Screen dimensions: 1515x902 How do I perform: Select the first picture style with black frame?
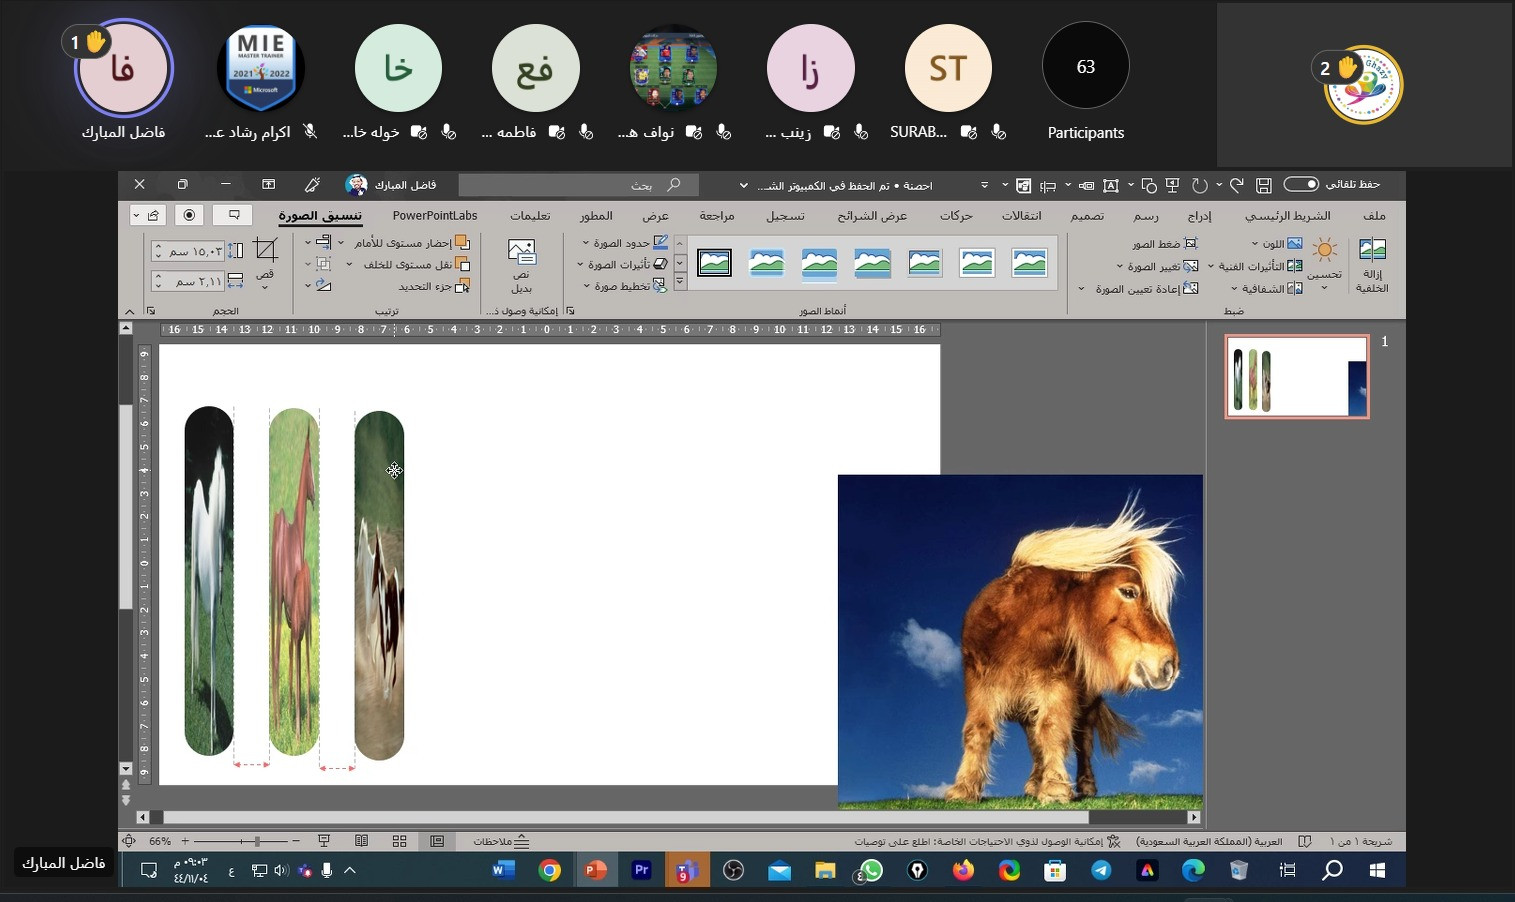click(714, 263)
